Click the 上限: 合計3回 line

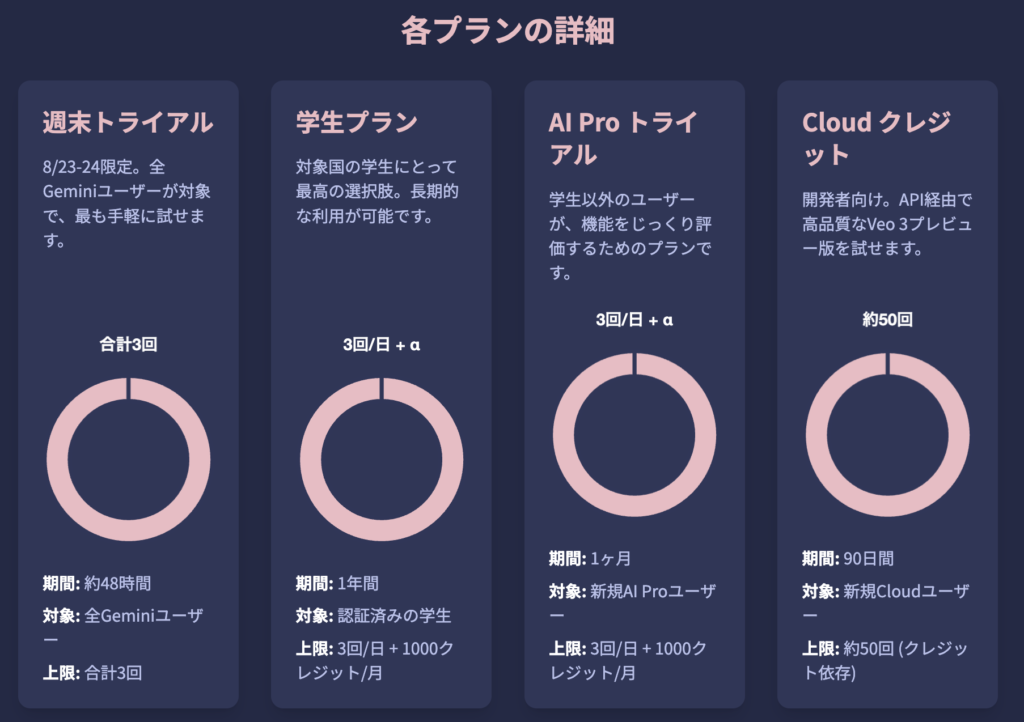click(92, 673)
